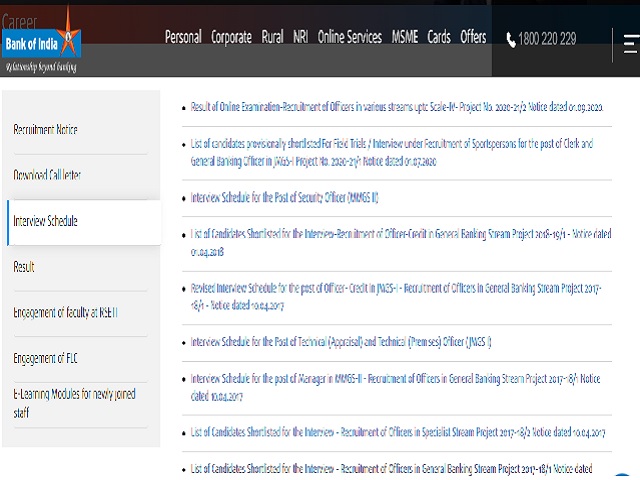This screenshot has height=480, width=640.
Task: Select Recruitment Notice in sidebar
Action: 45,130
